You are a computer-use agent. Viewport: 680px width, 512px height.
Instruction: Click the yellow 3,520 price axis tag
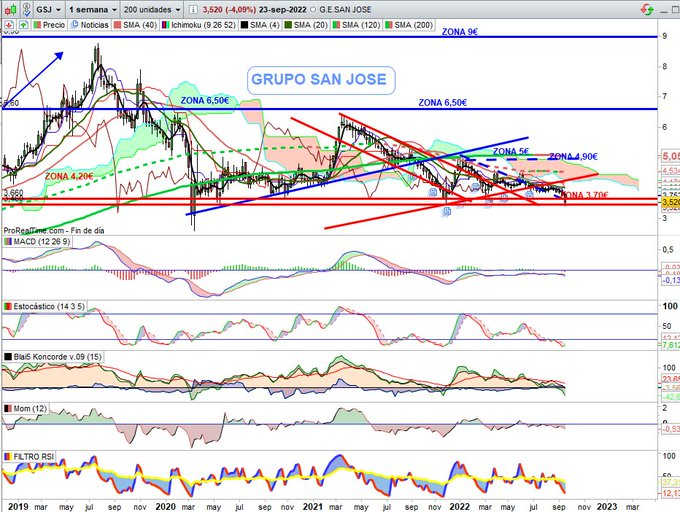pyautogui.click(x=670, y=202)
